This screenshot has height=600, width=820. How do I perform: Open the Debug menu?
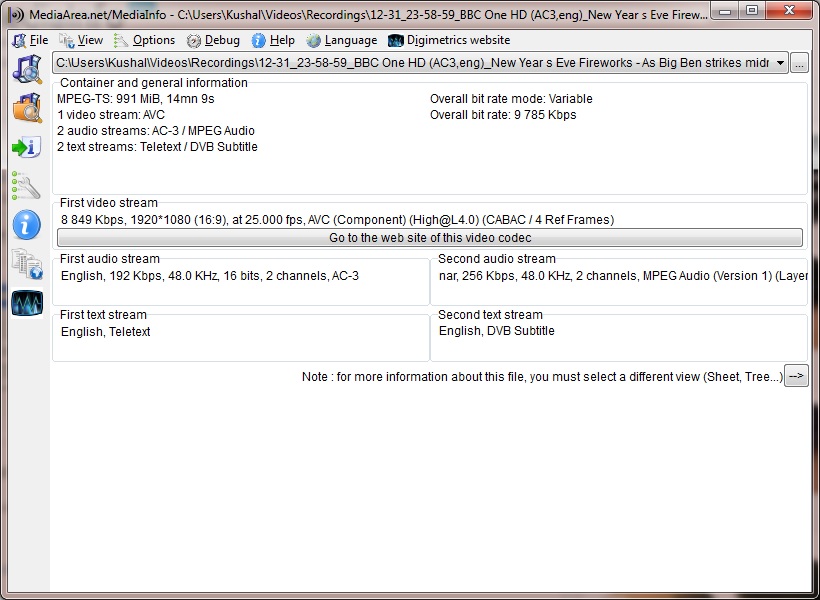click(x=213, y=40)
